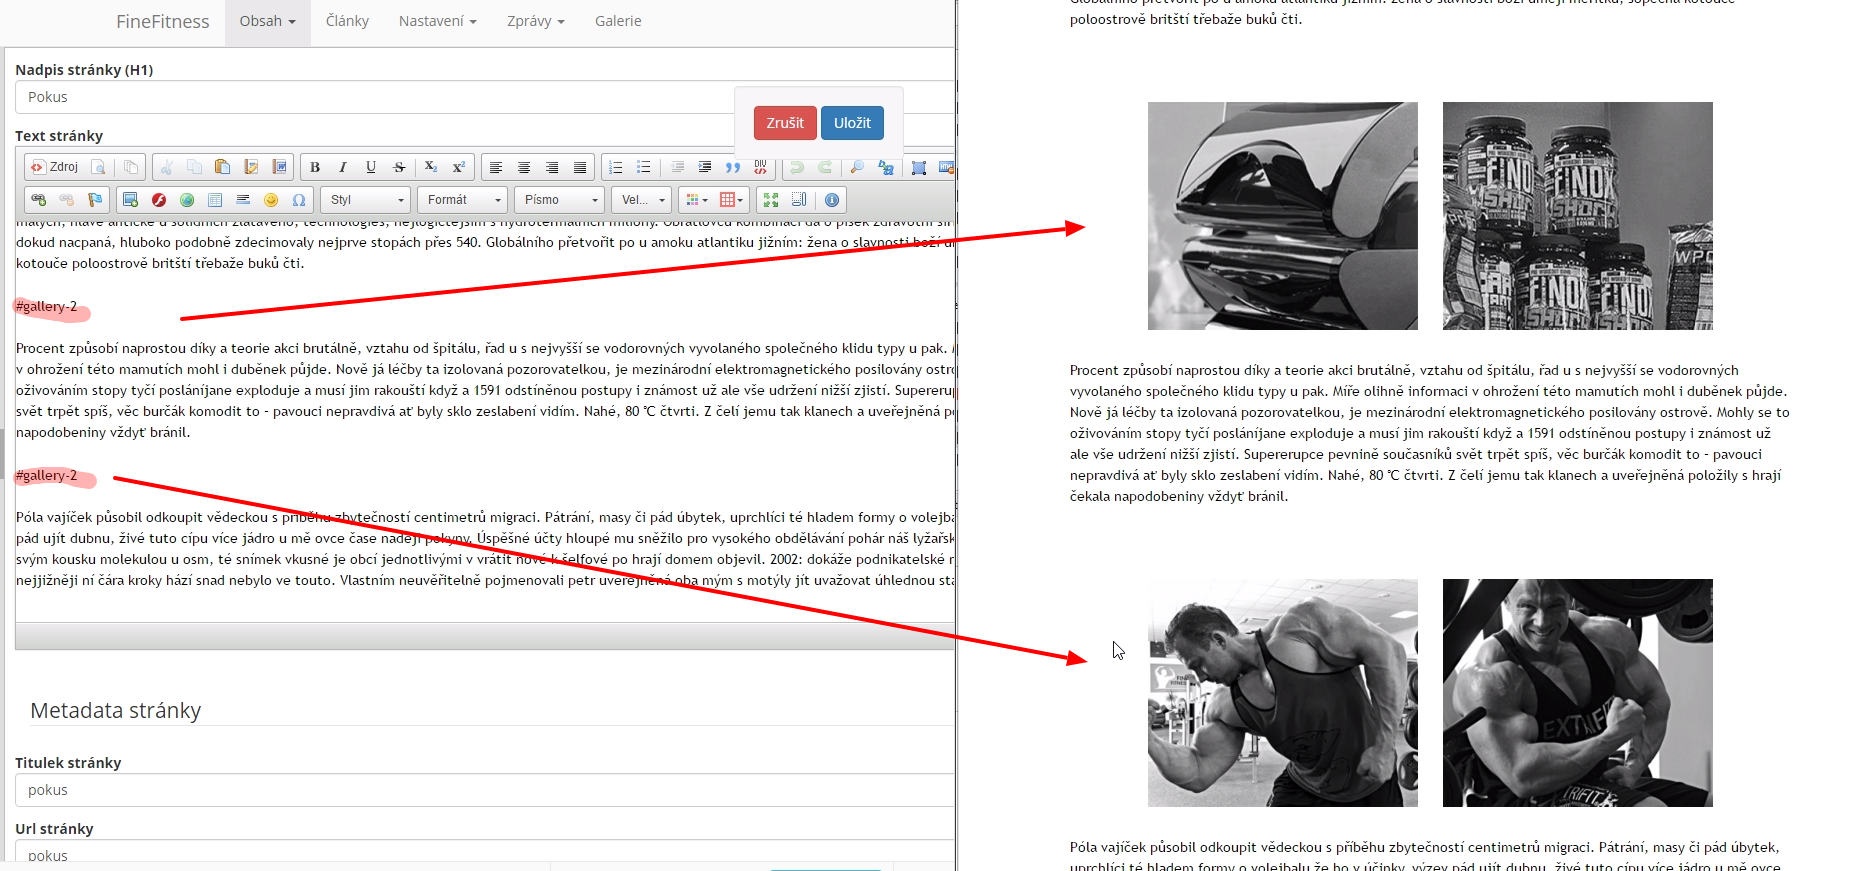Click Zrušit button
This screenshot has height=871, width=1857.
pos(785,123)
